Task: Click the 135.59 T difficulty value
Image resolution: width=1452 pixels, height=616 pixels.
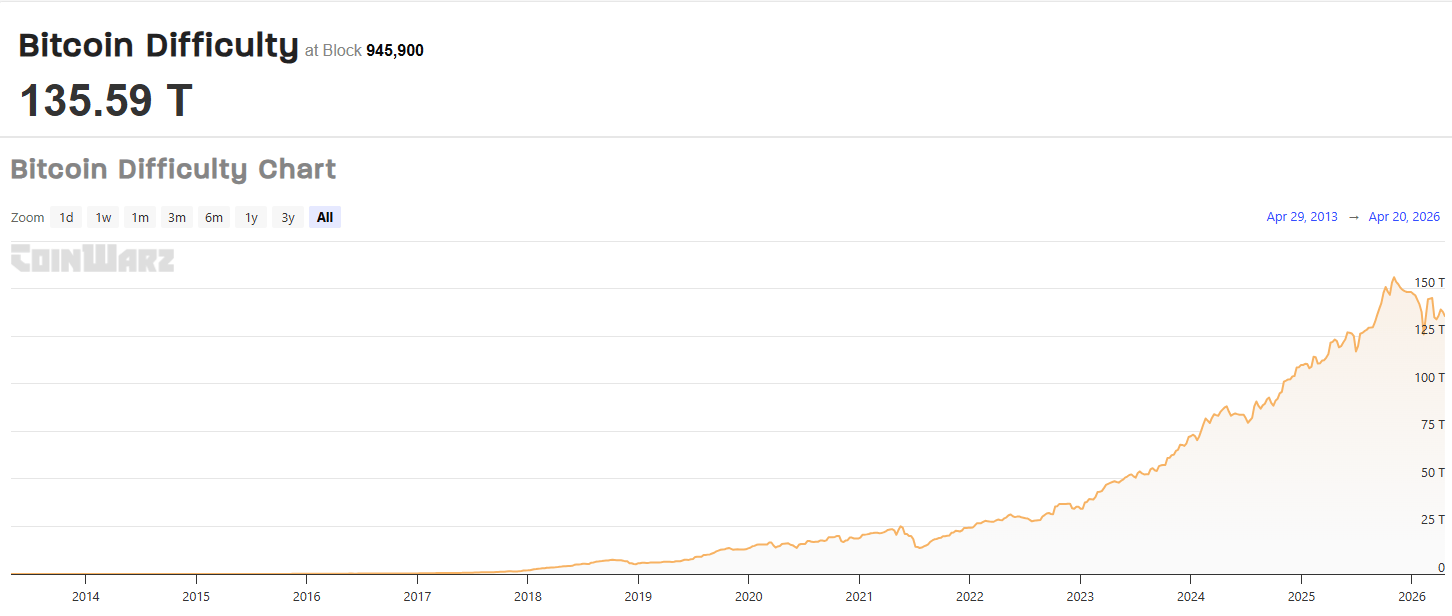Action: tap(106, 101)
